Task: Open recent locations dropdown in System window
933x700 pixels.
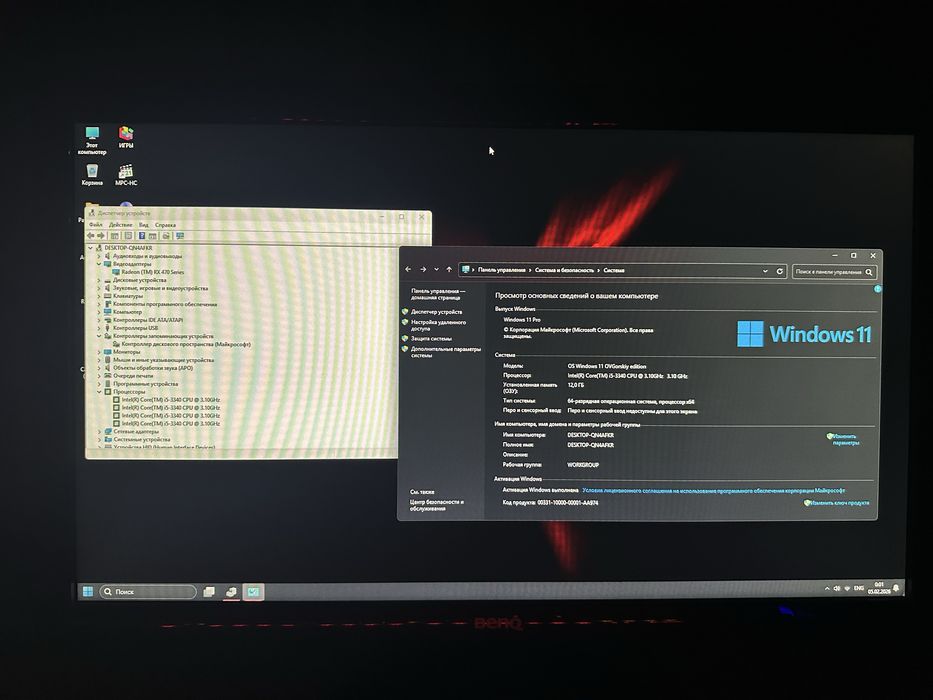Action: click(436, 270)
